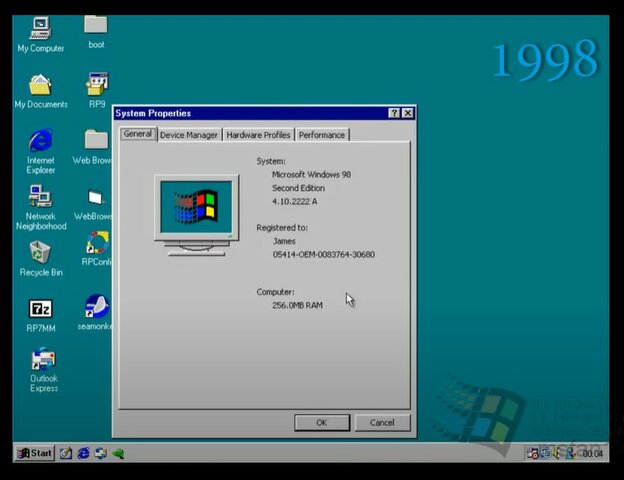The height and width of the screenshot is (480, 624).
Task: Open the Hardware Profiles tab
Action: point(258,135)
